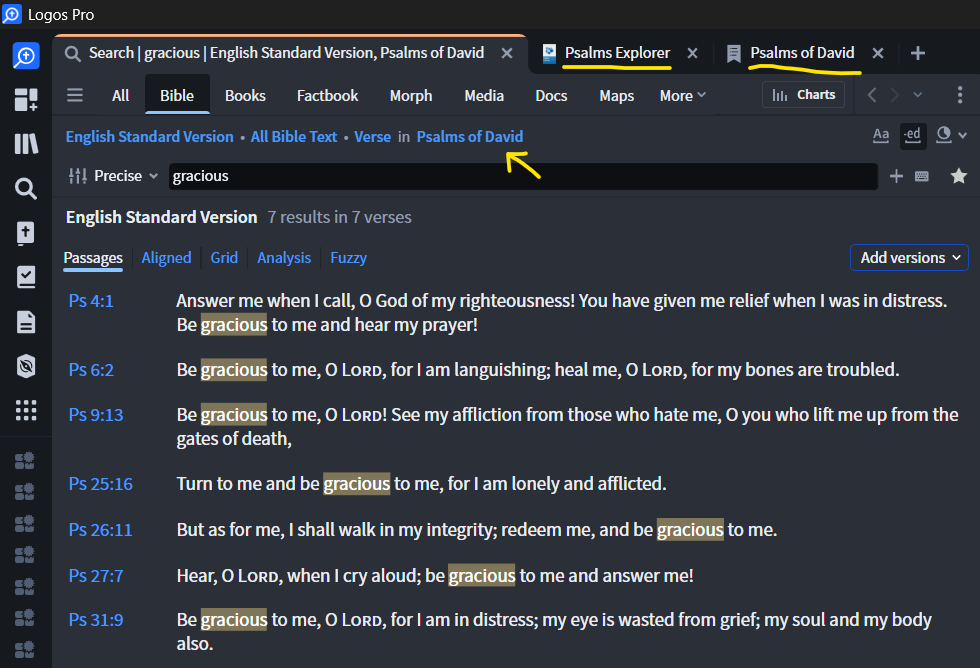Screen dimensions: 980x668
Task: Open the Add versions dropdown
Action: pyautogui.click(x=909, y=257)
